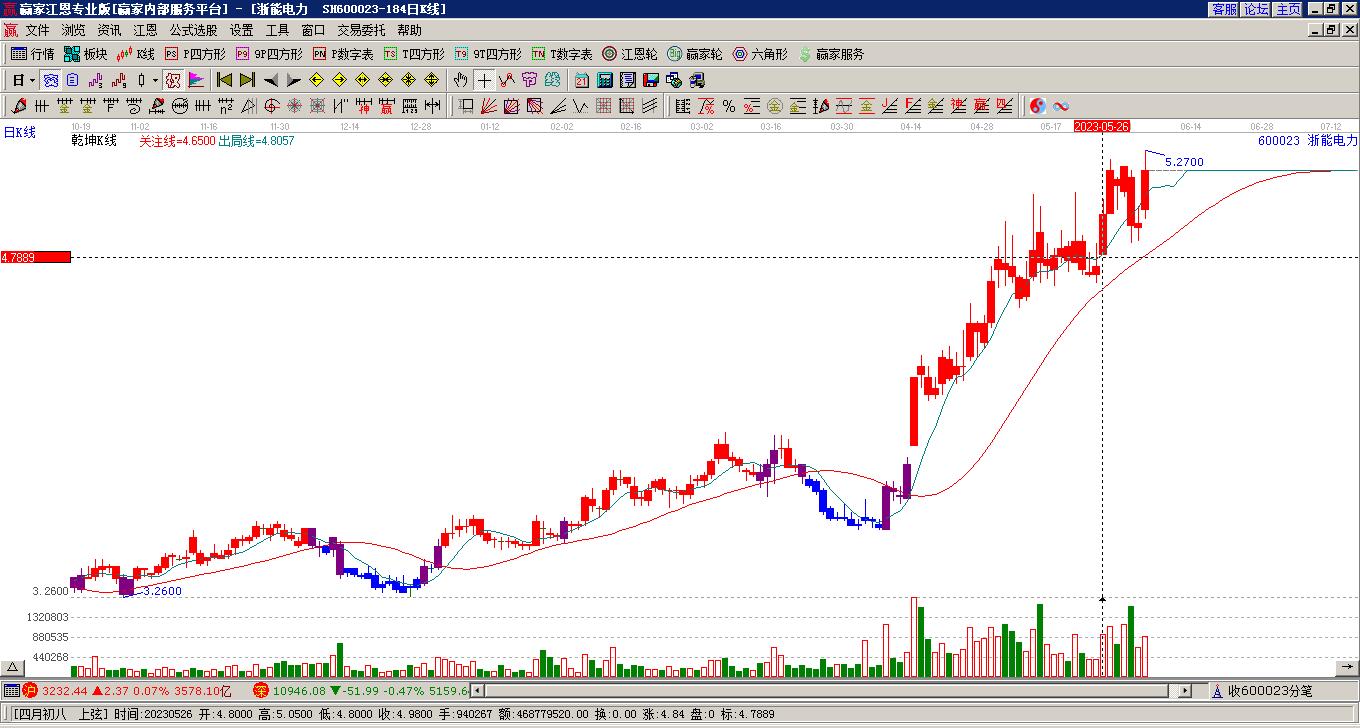
Task: Open the 9T四方形 tool
Action: tap(488, 54)
